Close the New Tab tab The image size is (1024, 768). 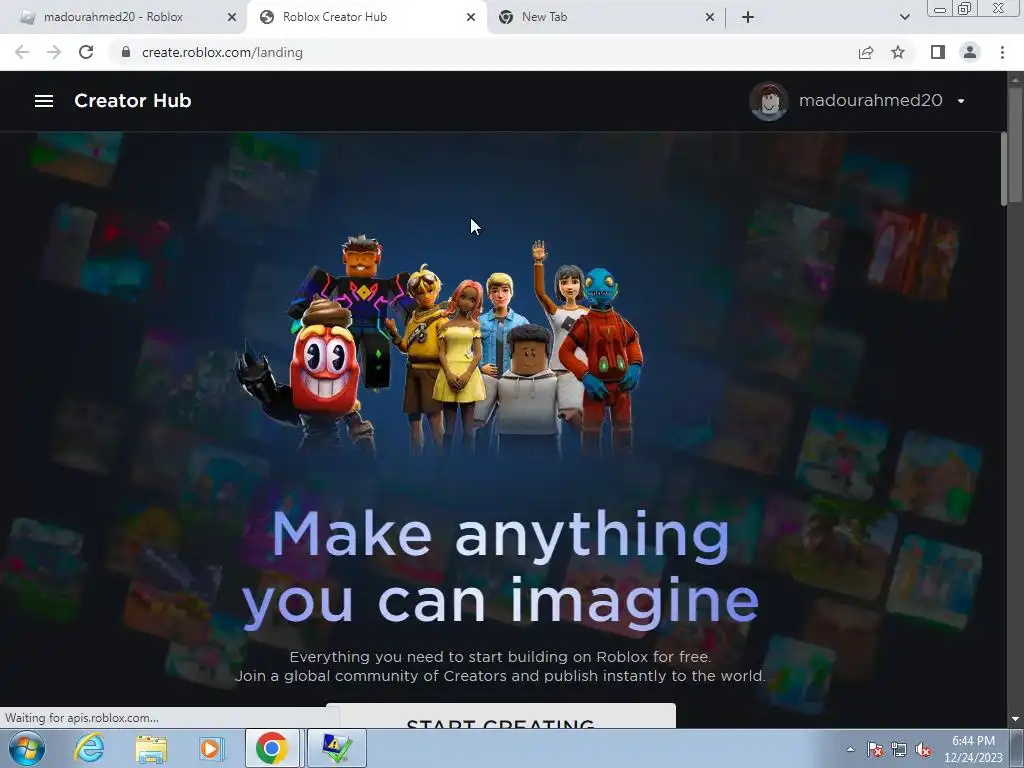coord(710,17)
